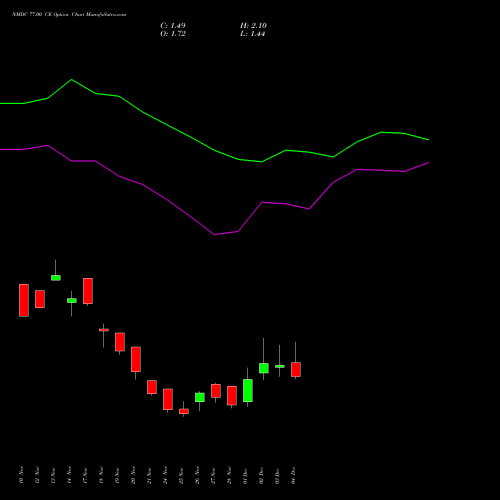Select the green candle for 14 Nov

point(72,300)
